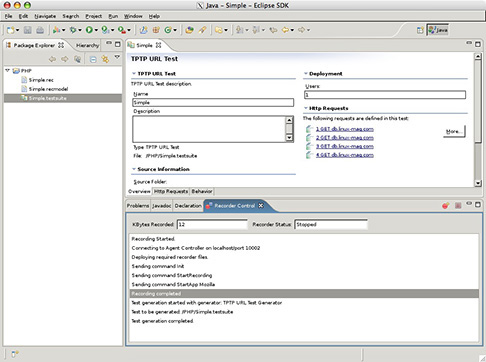The width and height of the screenshot is (486, 362).
Task: Click the Last Edit Location icon
Action: tap(273, 30)
